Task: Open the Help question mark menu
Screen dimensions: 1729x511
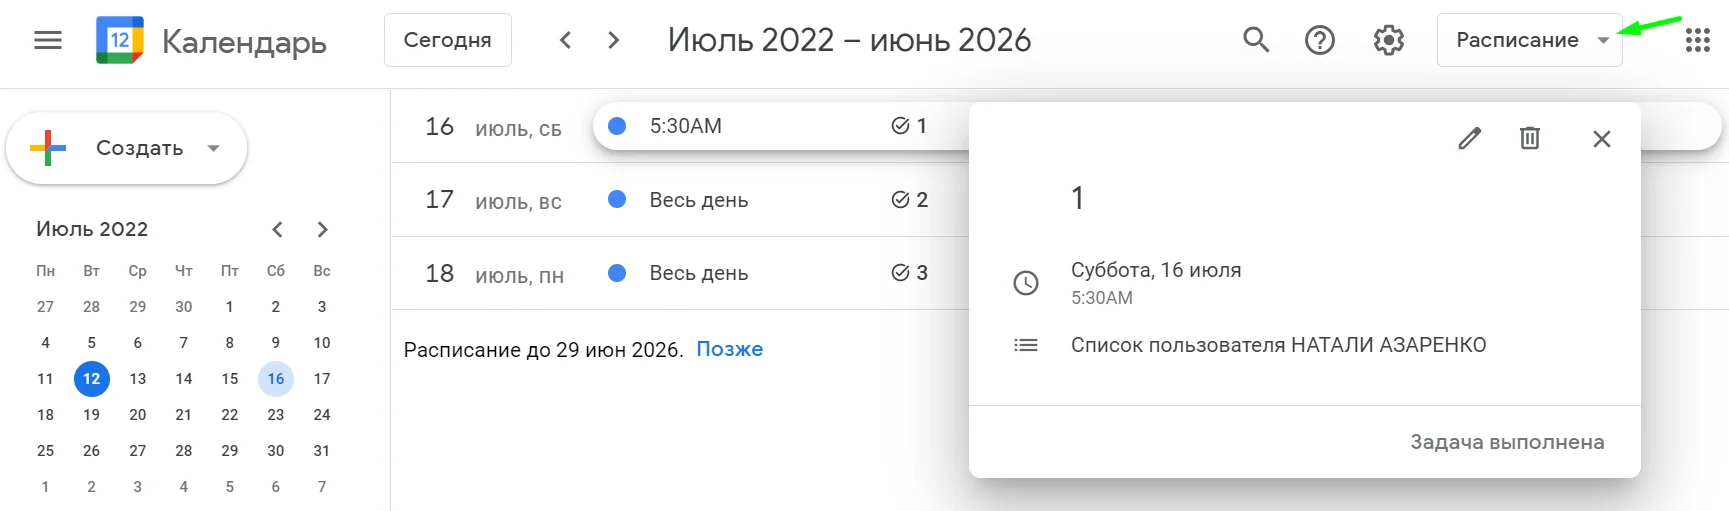Action: click(1320, 40)
